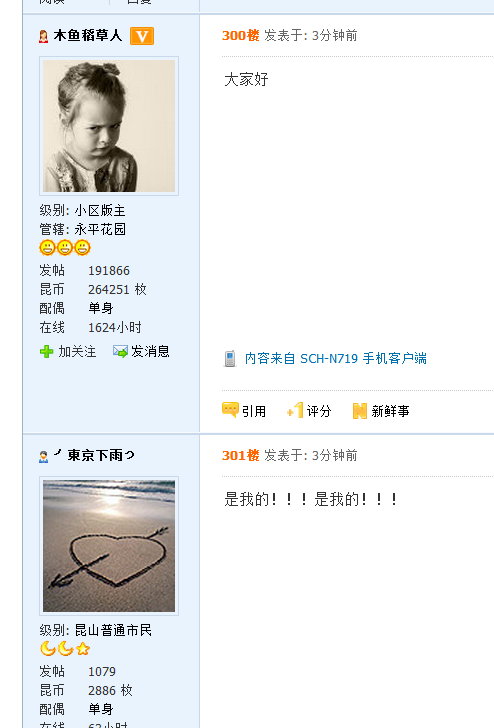Send message via 发消息 link
Viewport: 494px width, 728px height.
(x=150, y=351)
